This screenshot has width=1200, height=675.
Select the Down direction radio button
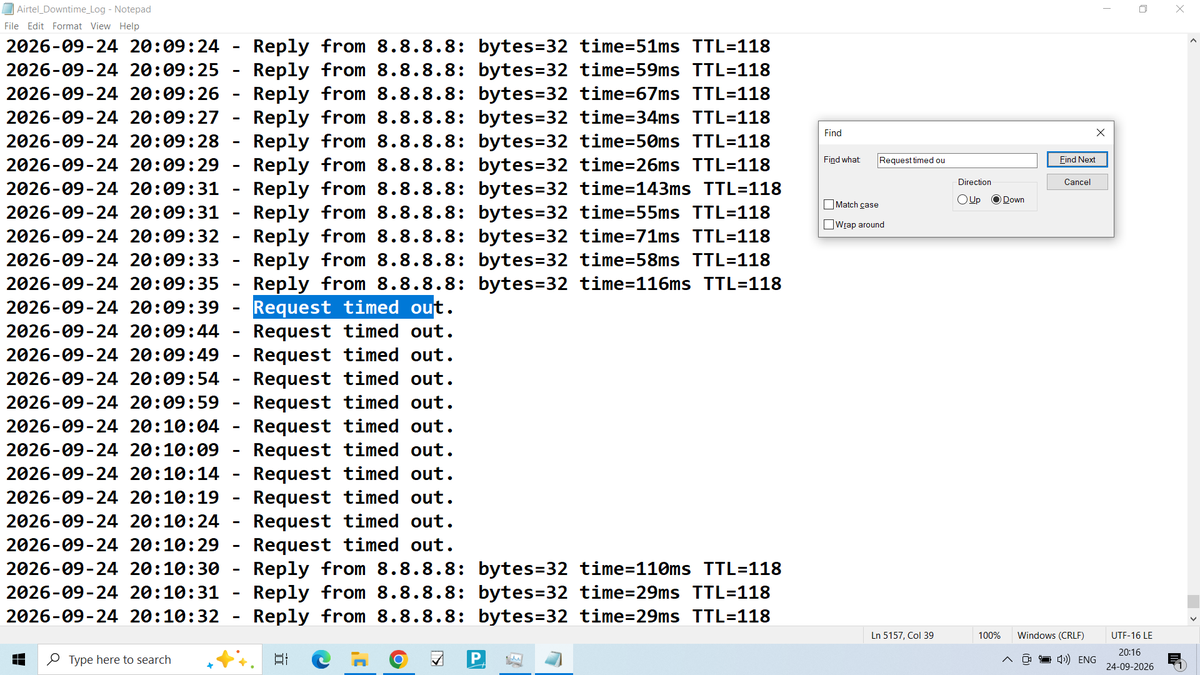coord(997,199)
